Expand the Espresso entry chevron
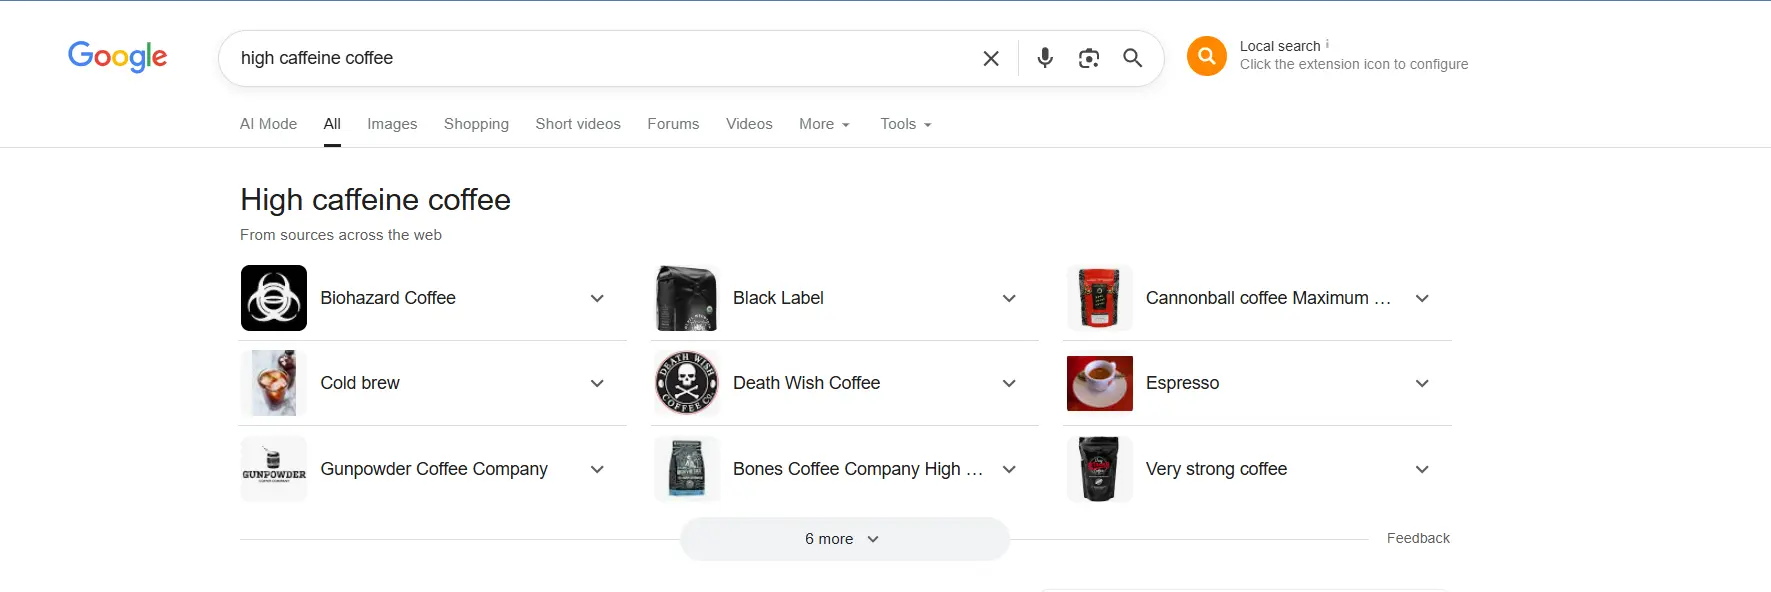Viewport: 1771px width, 592px height. [1422, 383]
